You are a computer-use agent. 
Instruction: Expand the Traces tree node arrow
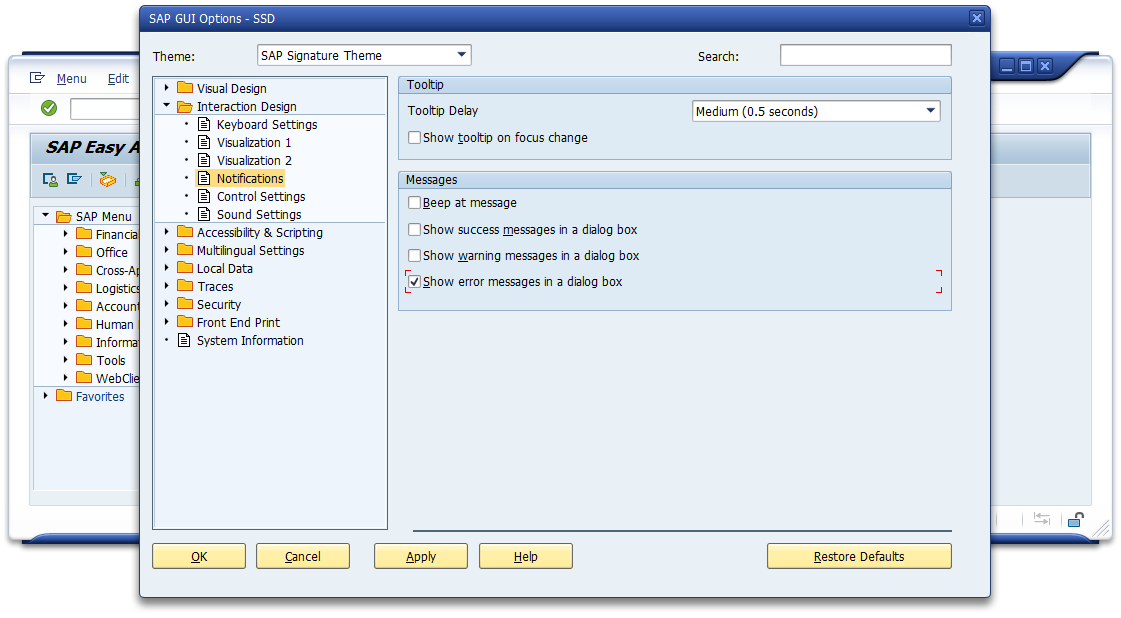point(167,285)
